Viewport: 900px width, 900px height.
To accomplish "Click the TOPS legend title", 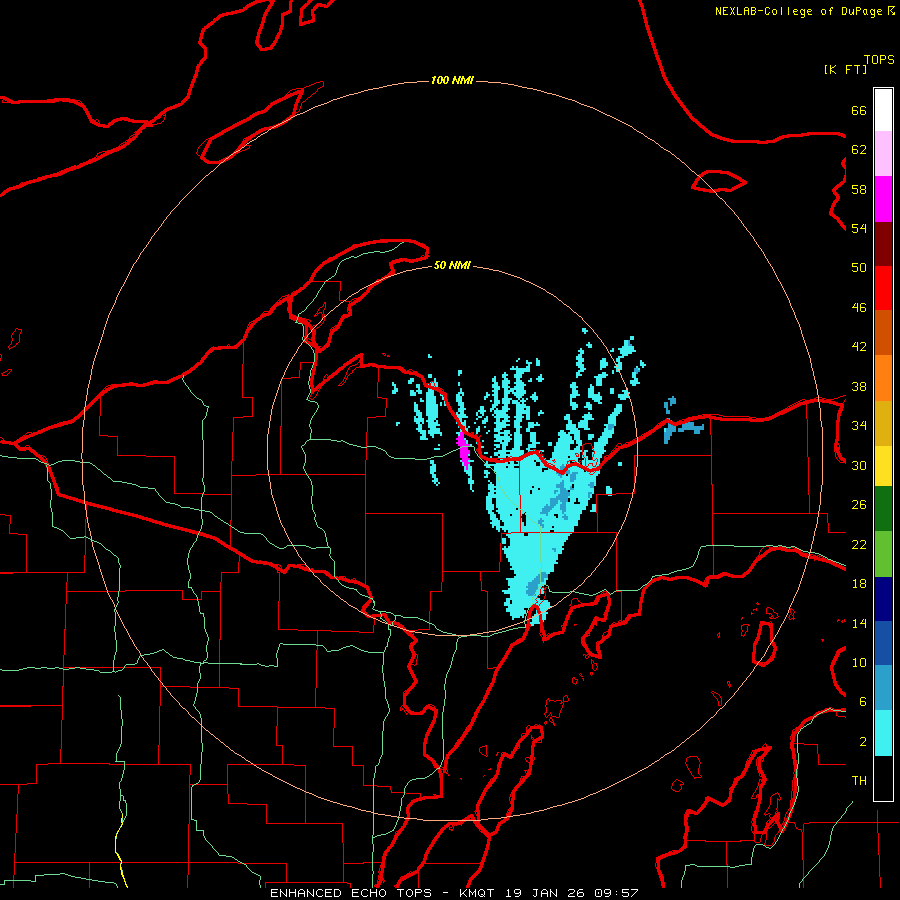I will coord(879,59).
